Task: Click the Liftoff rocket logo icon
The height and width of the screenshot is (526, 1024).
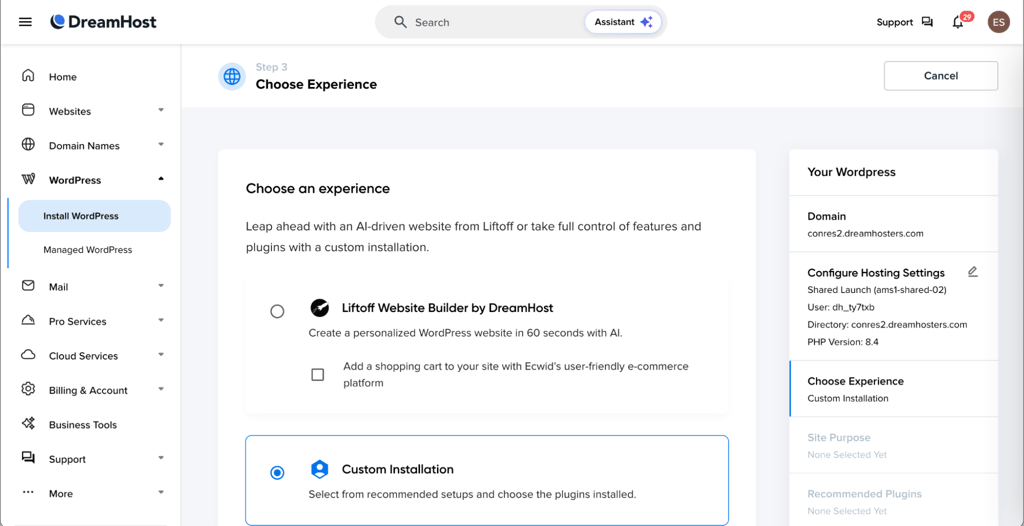Action: (x=319, y=308)
